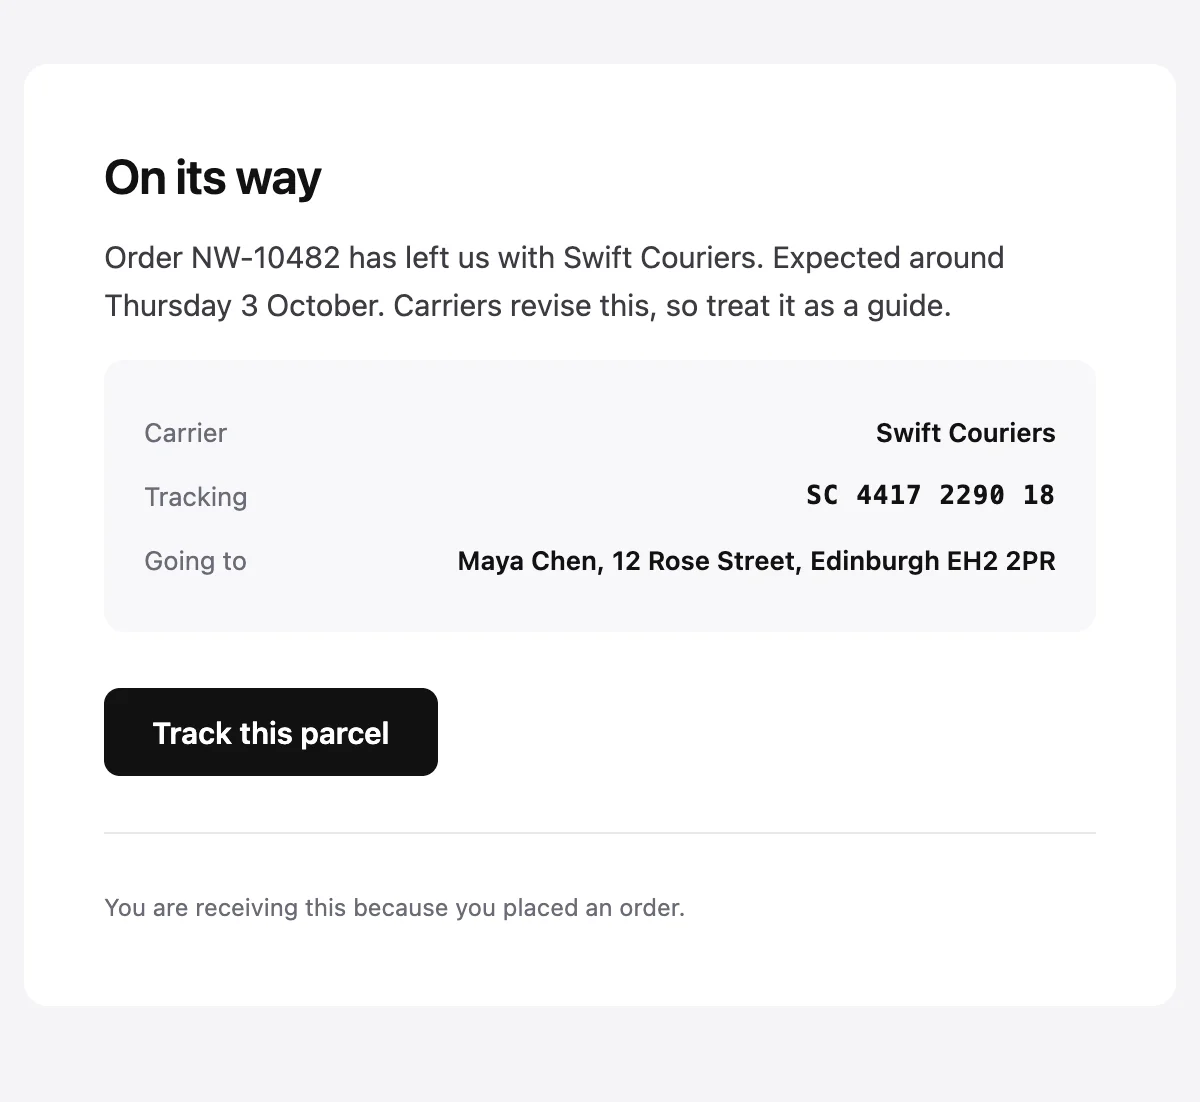Click the Track this parcel button
This screenshot has height=1102, width=1200.
pyautogui.click(x=271, y=732)
